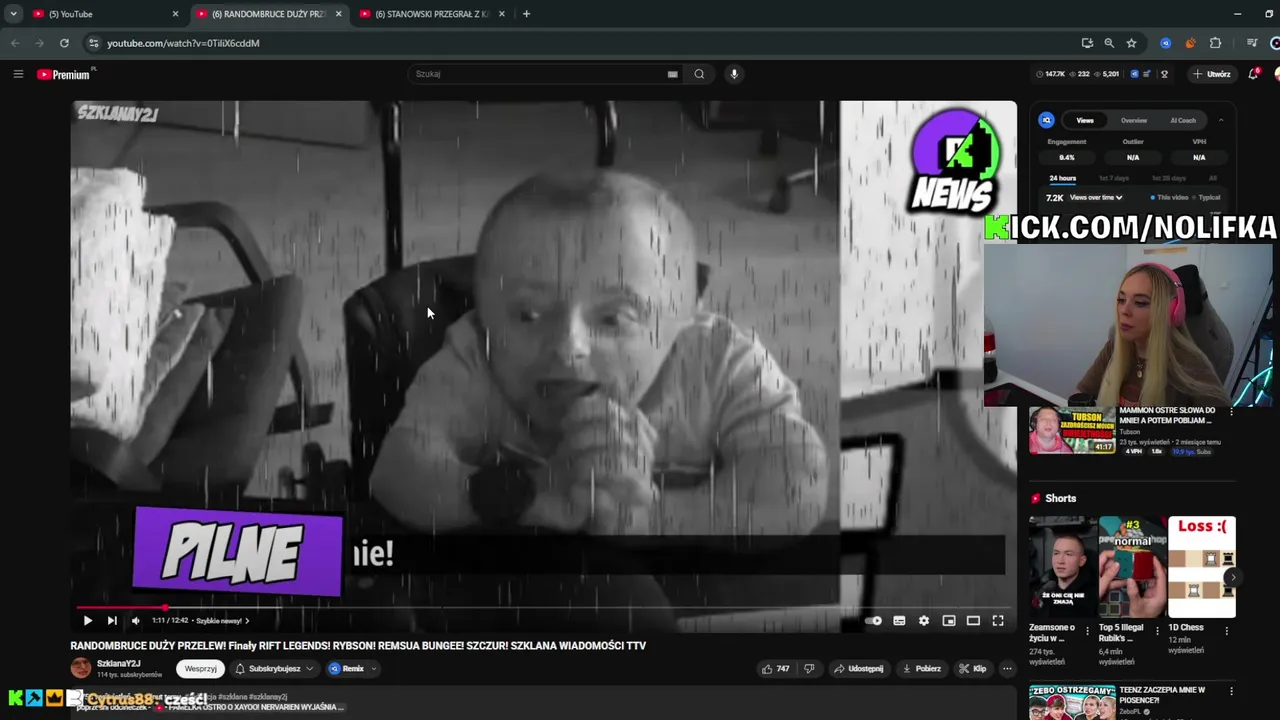This screenshot has width=1280, height=720.
Task: Like the video (747 likes)
Action: pyautogui.click(x=776, y=669)
